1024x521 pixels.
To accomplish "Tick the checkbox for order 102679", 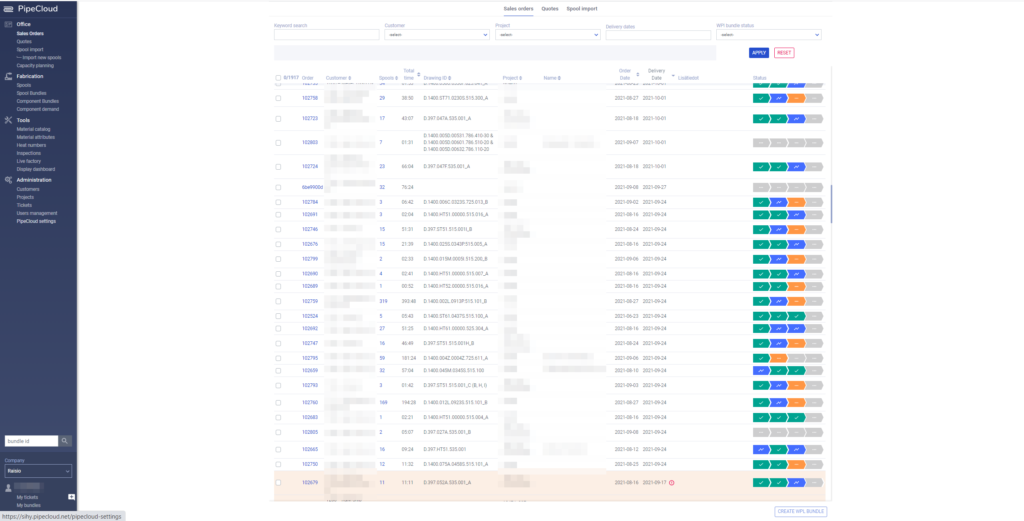I will tap(278, 482).
